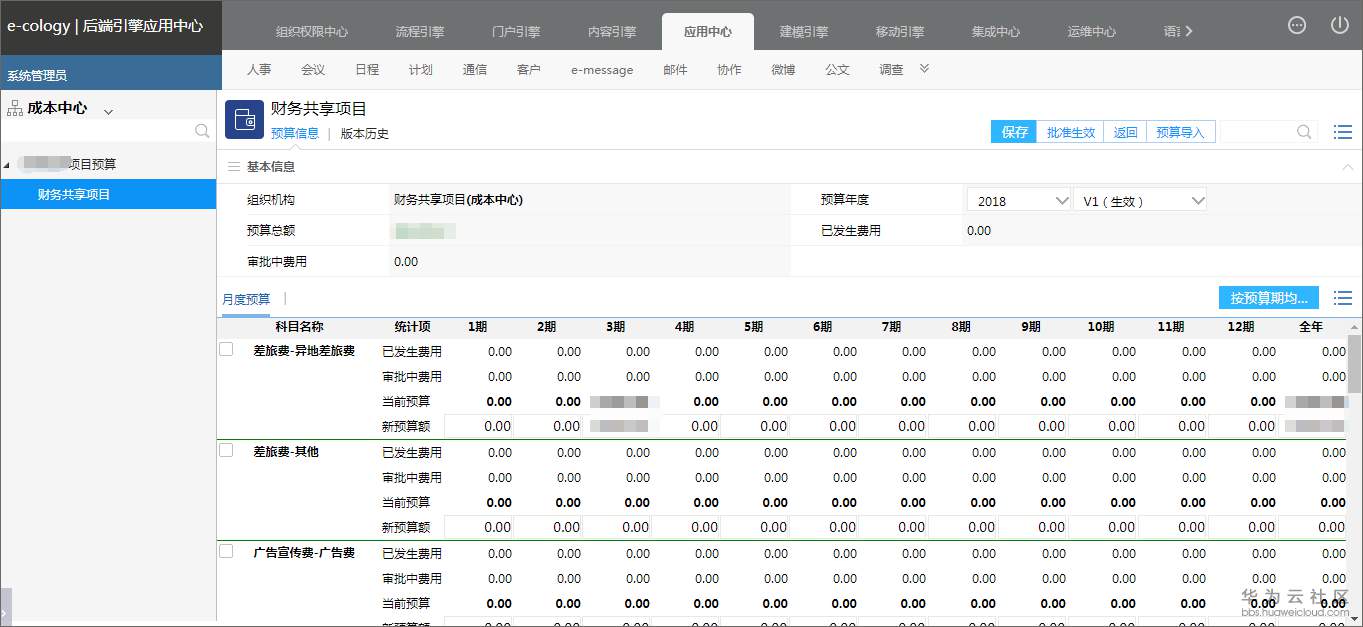Open the 客户 module

click(x=529, y=70)
